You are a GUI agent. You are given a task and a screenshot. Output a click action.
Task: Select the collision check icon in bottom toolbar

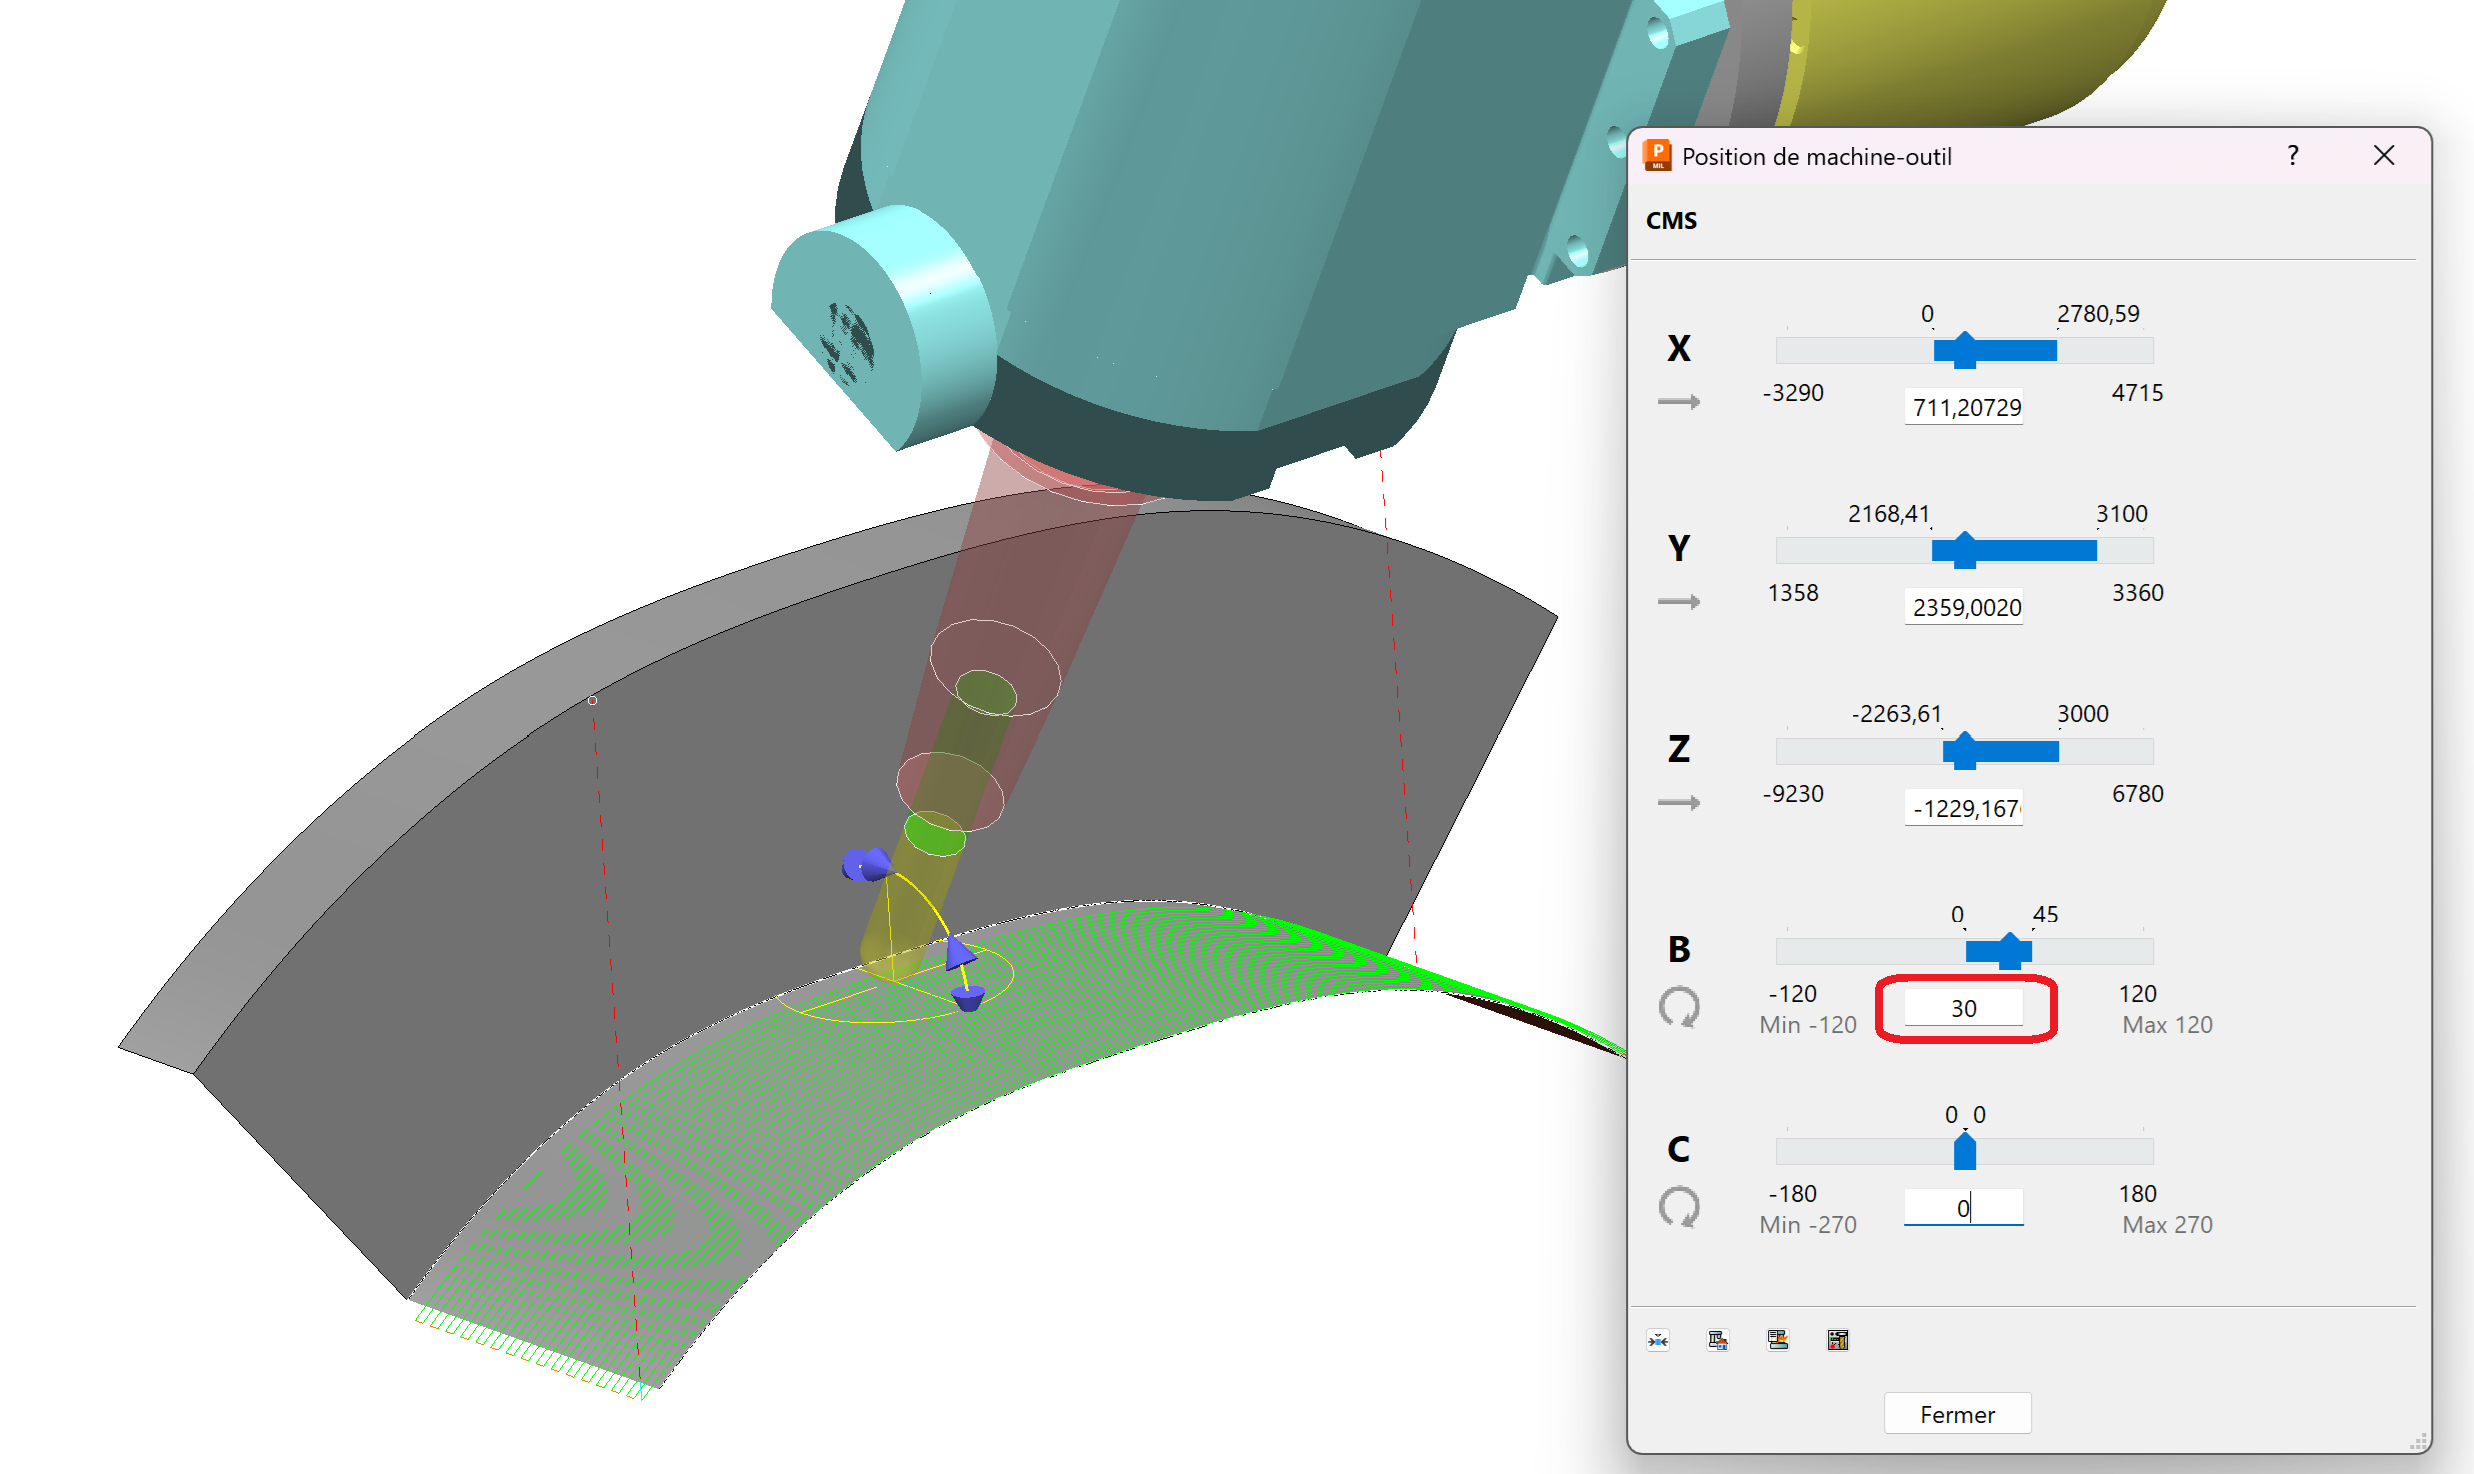[1658, 1340]
